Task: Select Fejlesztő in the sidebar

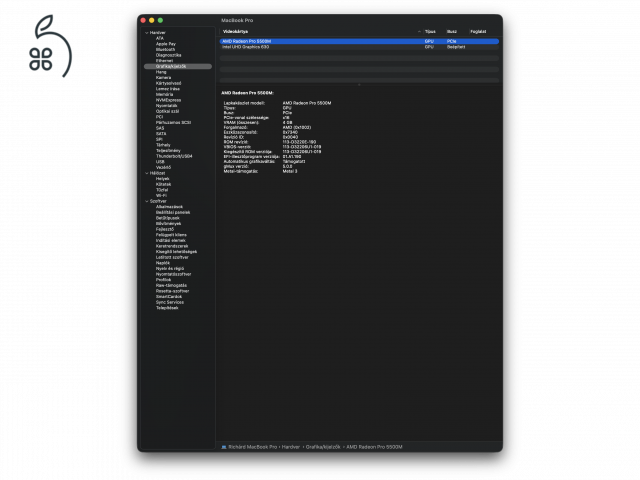Action: click(165, 229)
